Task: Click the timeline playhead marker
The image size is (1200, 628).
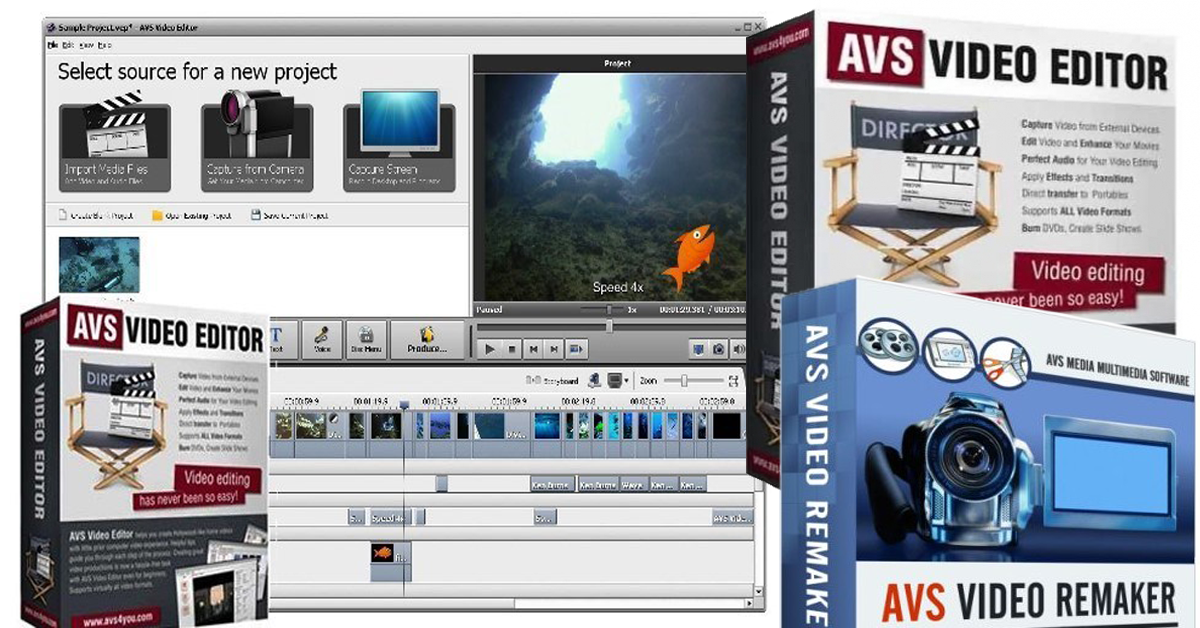Action: [404, 403]
